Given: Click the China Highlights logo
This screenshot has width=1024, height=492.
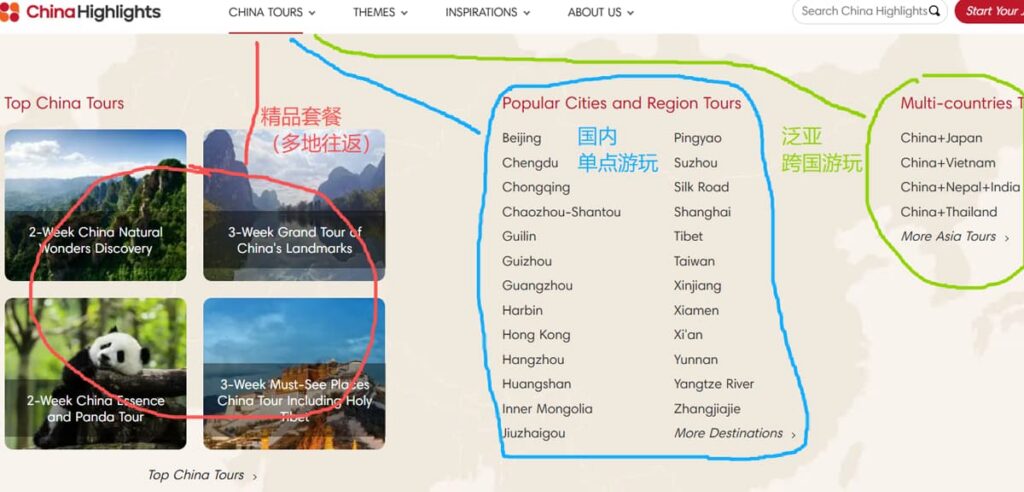Looking at the screenshot, I should tap(80, 12).
